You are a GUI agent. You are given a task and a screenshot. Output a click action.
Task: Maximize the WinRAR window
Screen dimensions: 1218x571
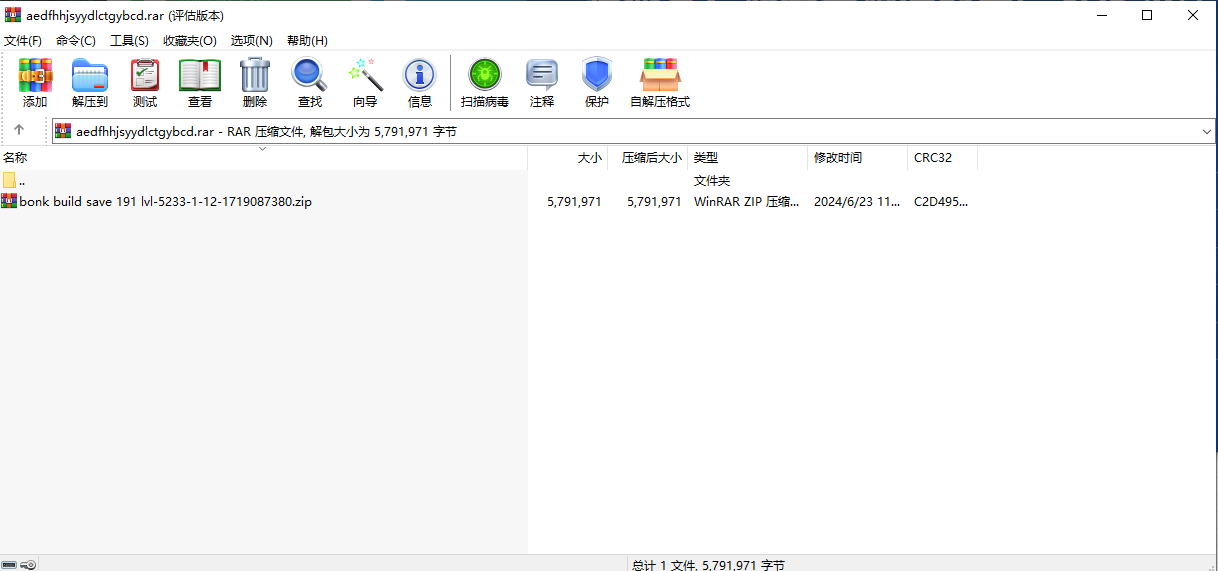pyautogui.click(x=1147, y=15)
